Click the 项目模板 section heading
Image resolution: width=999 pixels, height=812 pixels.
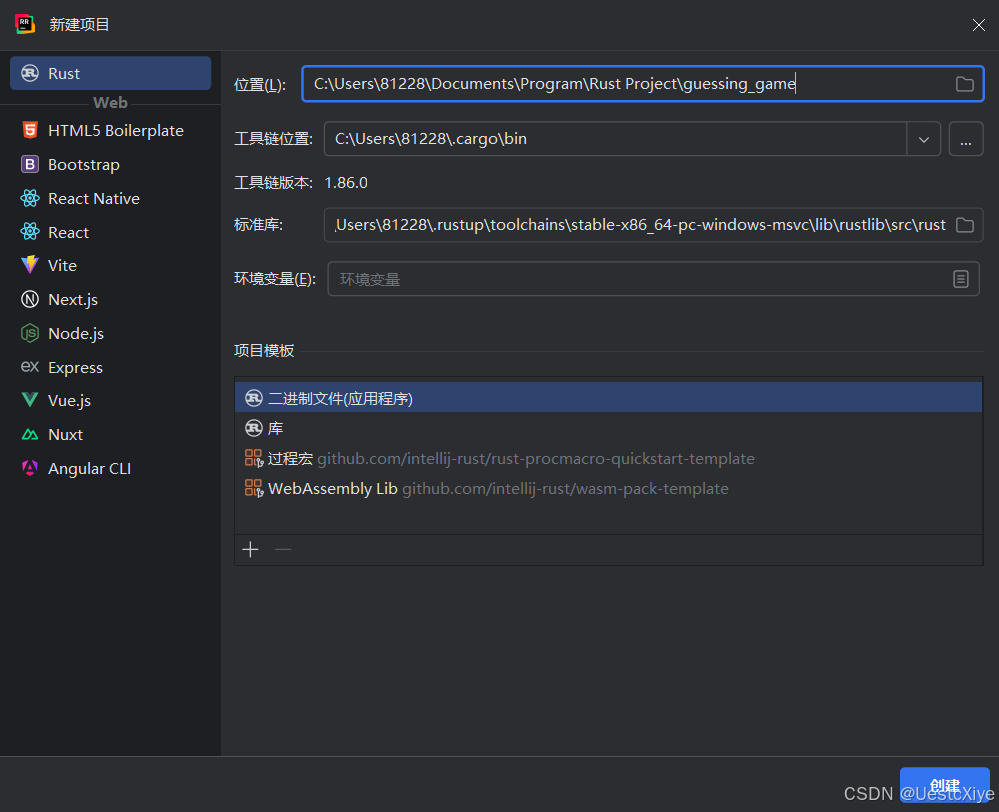[264, 351]
